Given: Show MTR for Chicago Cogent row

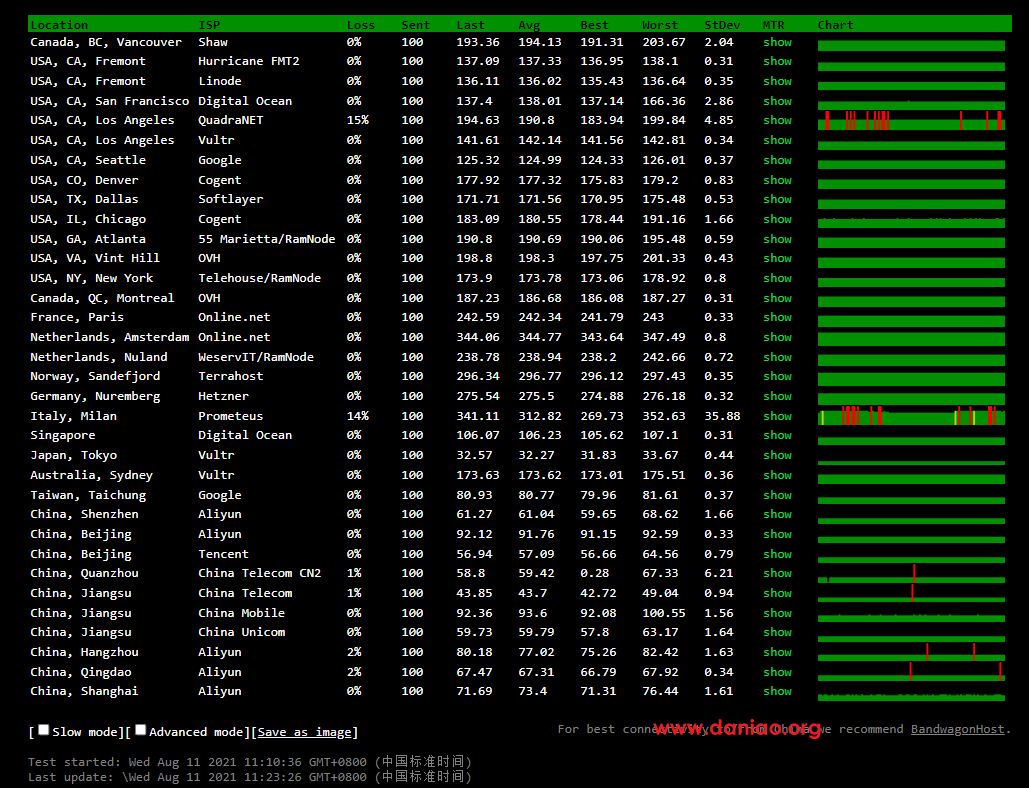Looking at the screenshot, I should click(x=778, y=219).
